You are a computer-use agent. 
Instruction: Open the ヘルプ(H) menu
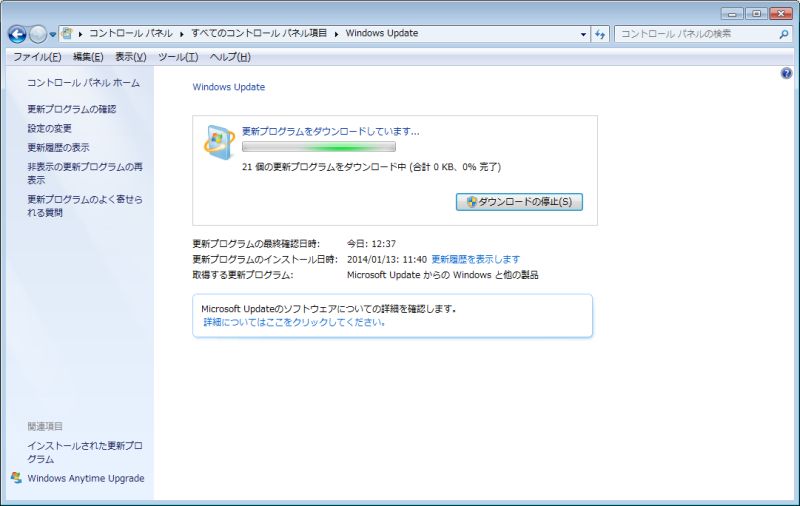pos(230,57)
